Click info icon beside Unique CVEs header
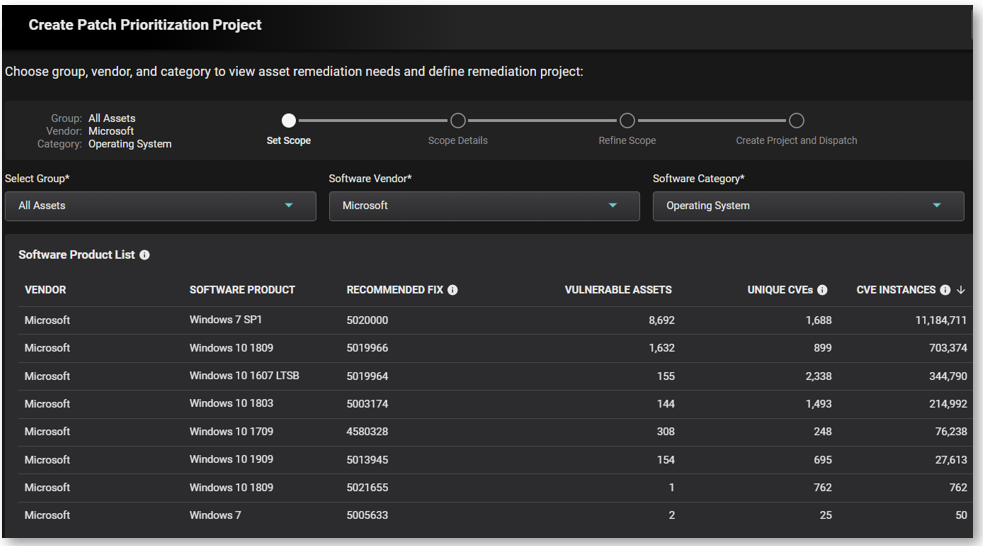This screenshot has width=983, height=546. pyautogui.click(x=823, y=290)
